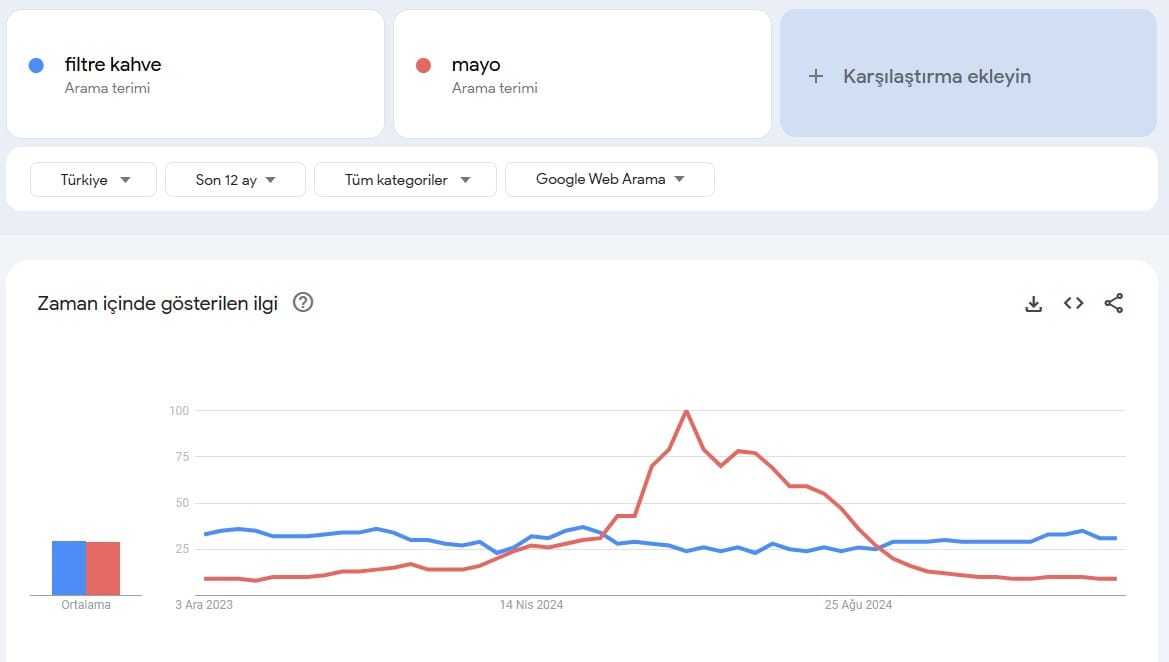
Task: Click the 25 Ağu 2024 axis label
Action: 858,605
